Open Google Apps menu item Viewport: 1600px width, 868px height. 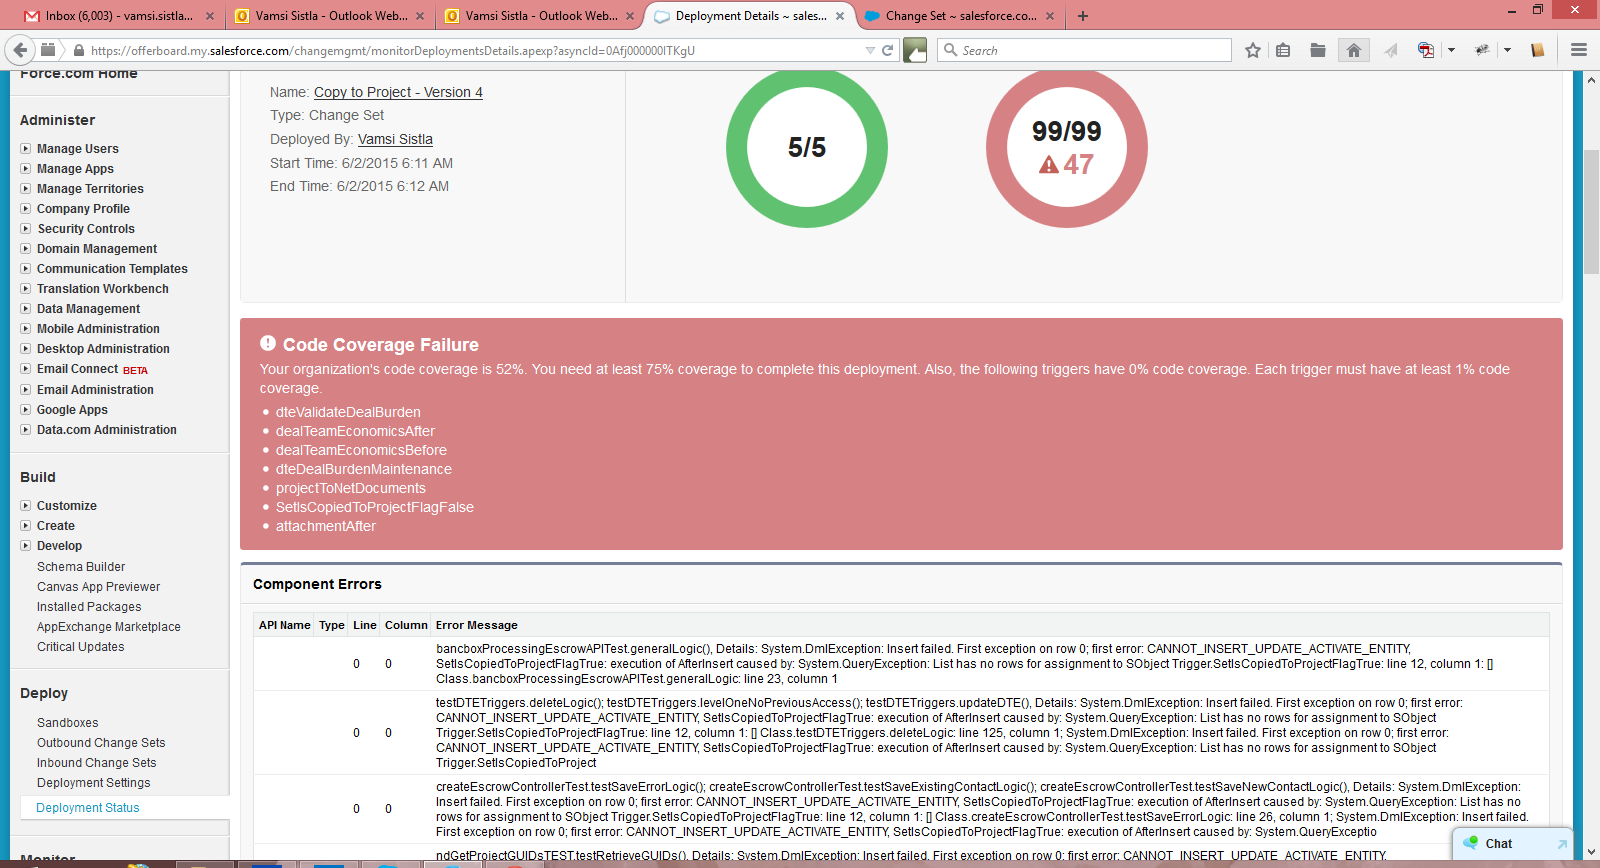click(72, 410)
